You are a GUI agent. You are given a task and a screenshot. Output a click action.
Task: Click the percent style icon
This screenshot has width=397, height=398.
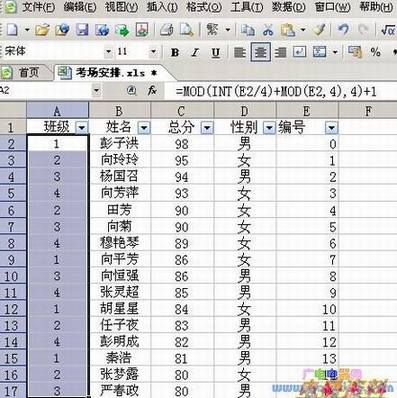tap(376, 52)
